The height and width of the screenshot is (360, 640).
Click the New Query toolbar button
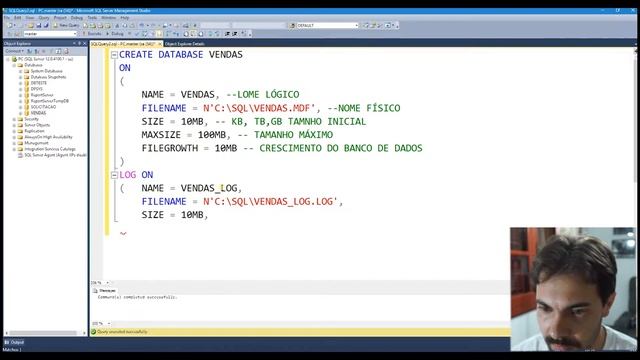click(x=67, y=25)
